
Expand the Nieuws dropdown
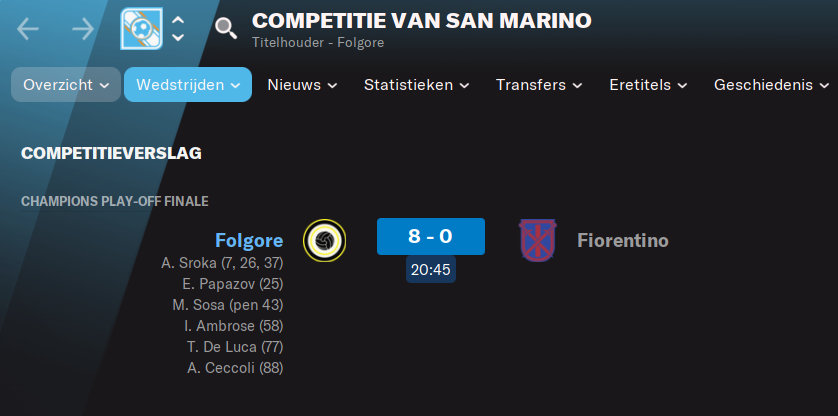coord(302,84)
